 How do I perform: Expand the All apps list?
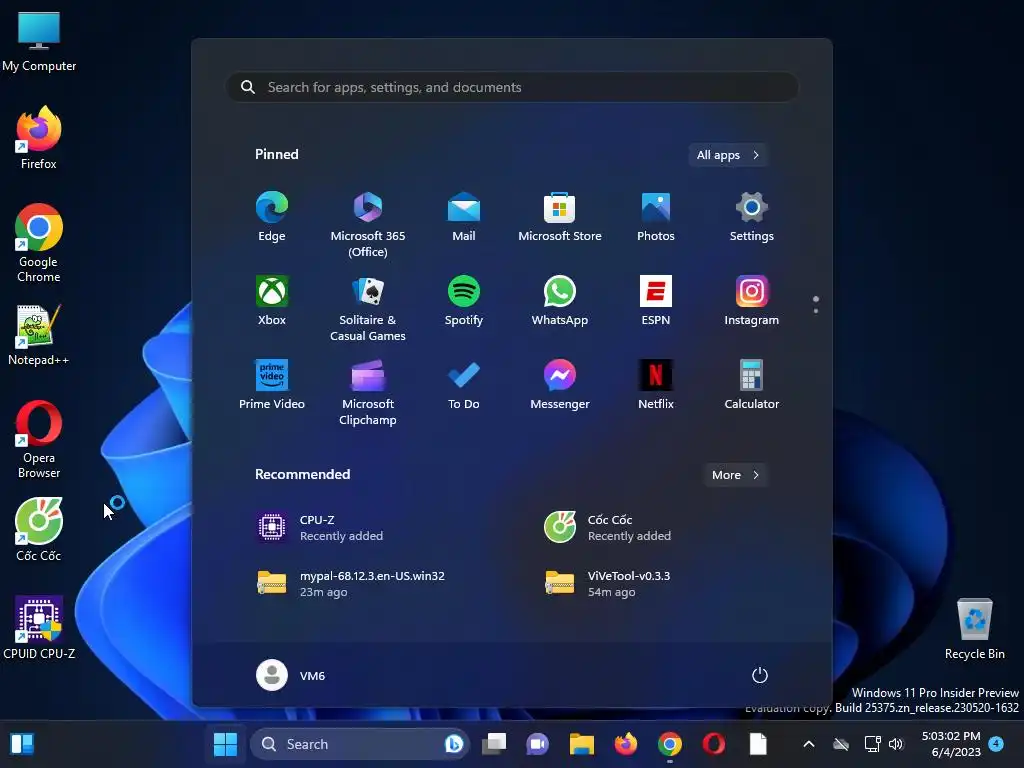coord(728,155)
